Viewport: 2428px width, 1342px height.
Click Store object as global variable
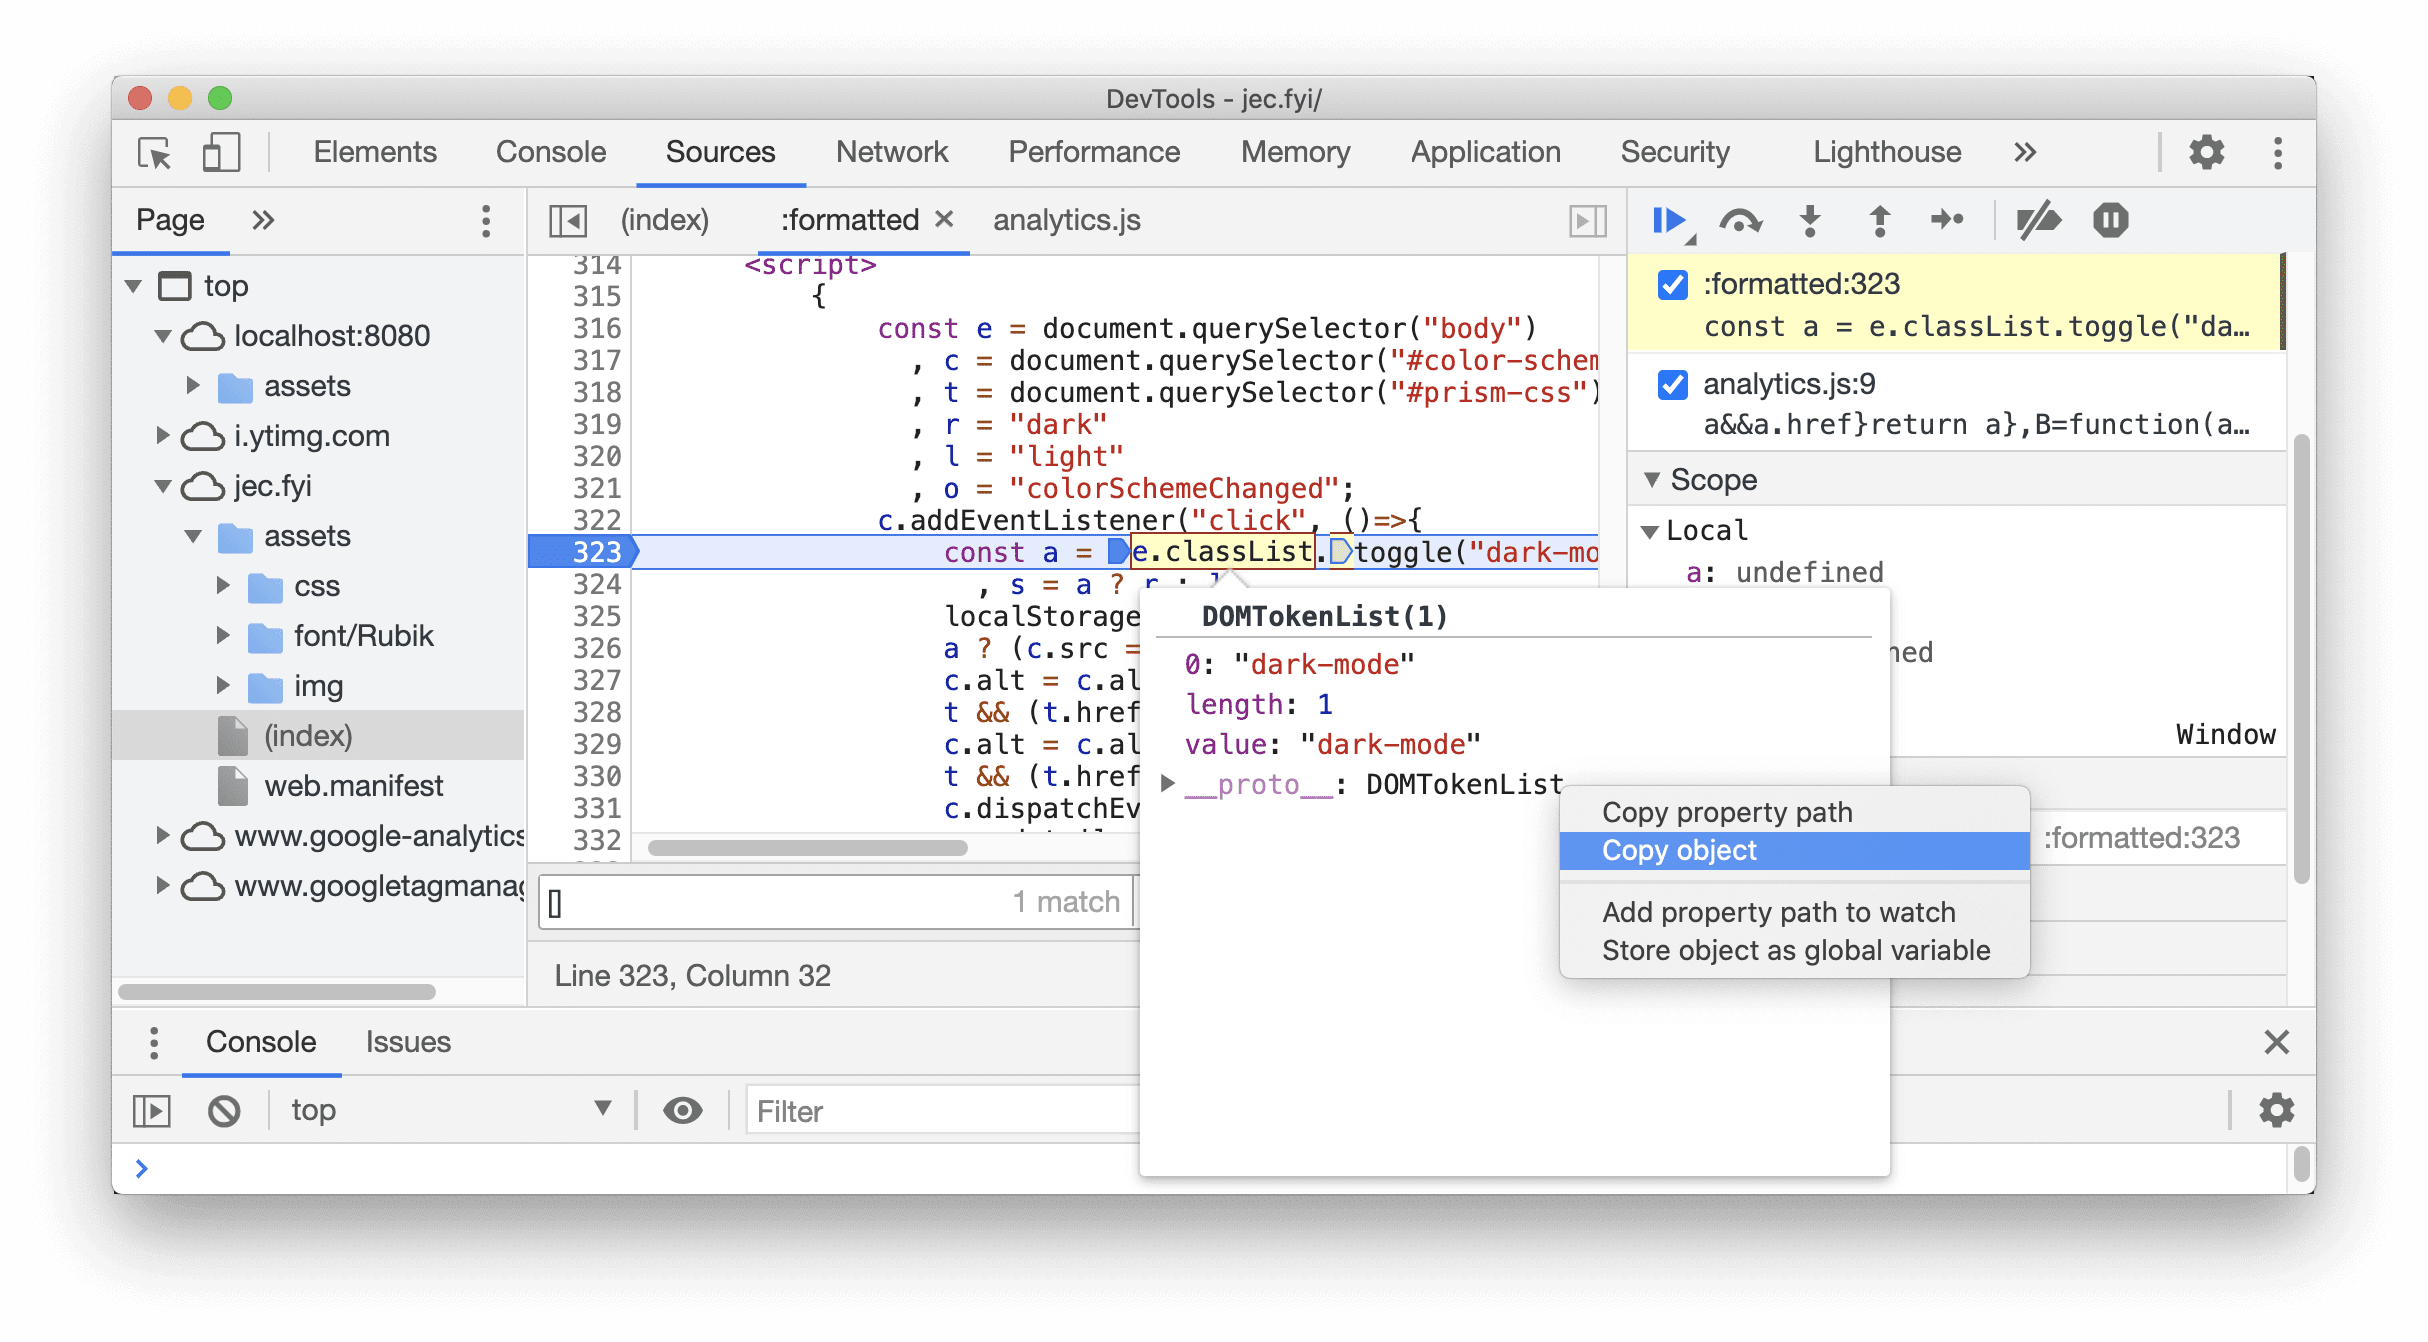tap(1794, 949)
